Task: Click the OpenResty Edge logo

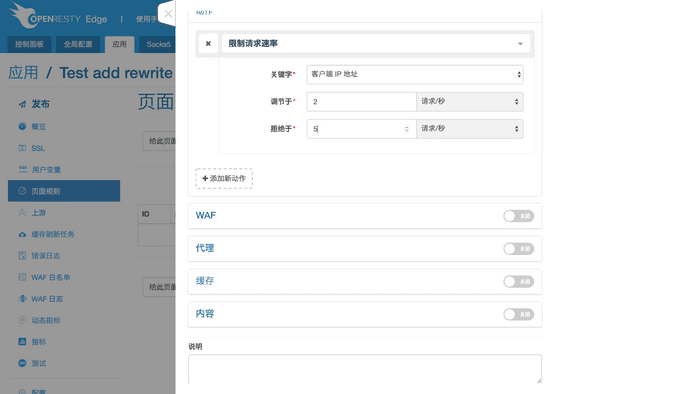Action: pos(58,16)
